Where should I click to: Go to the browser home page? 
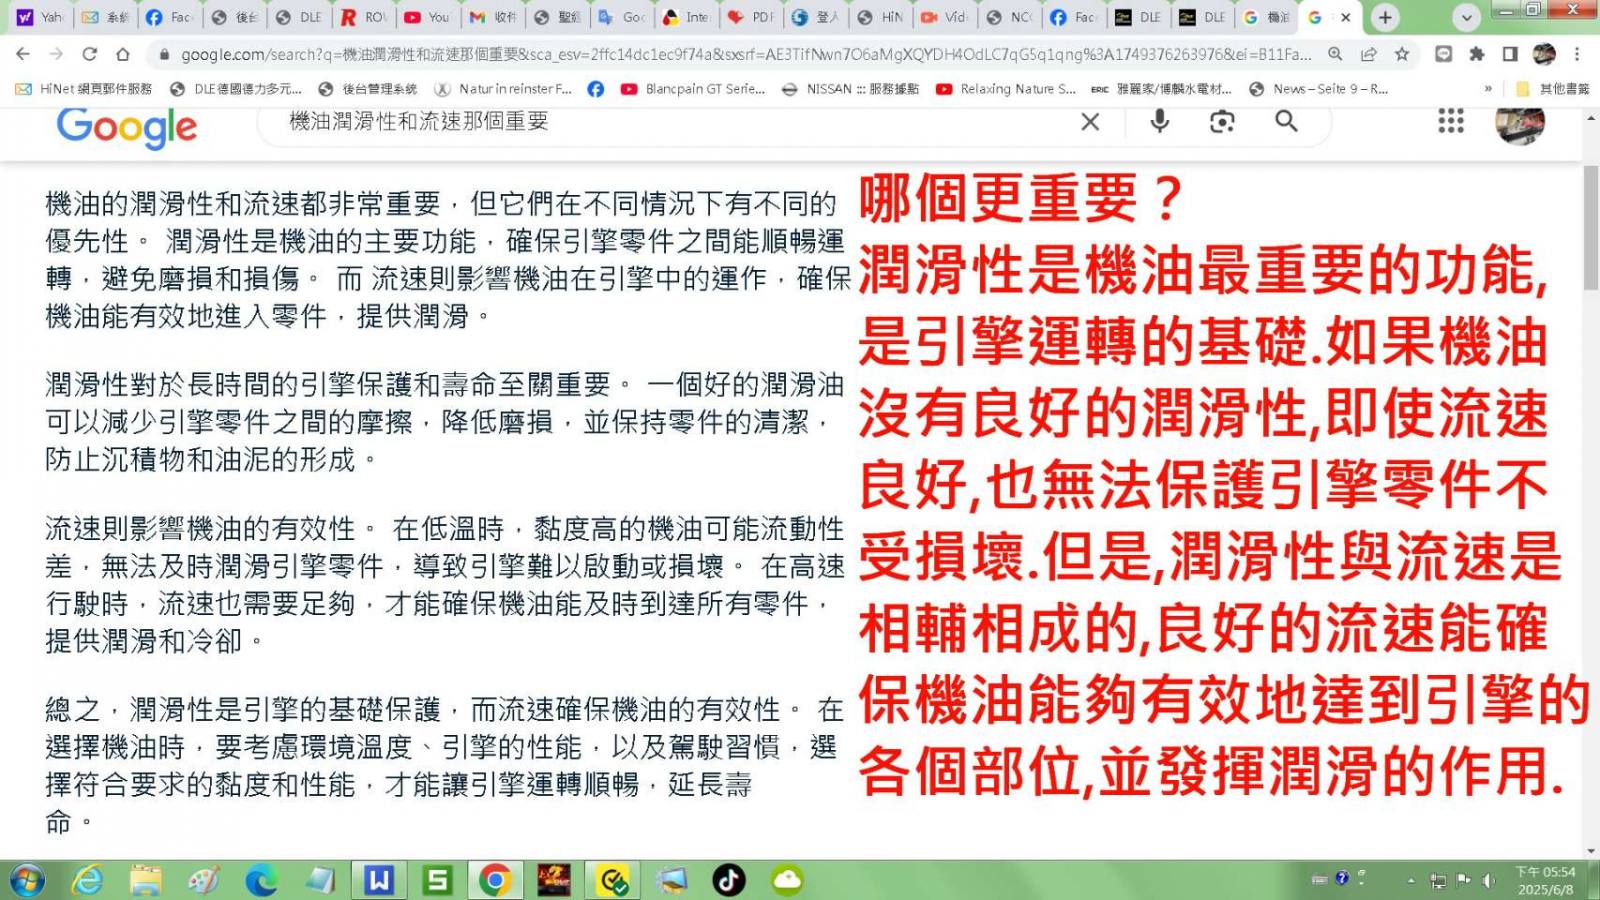pyautogui.click(x=123, y=54)
